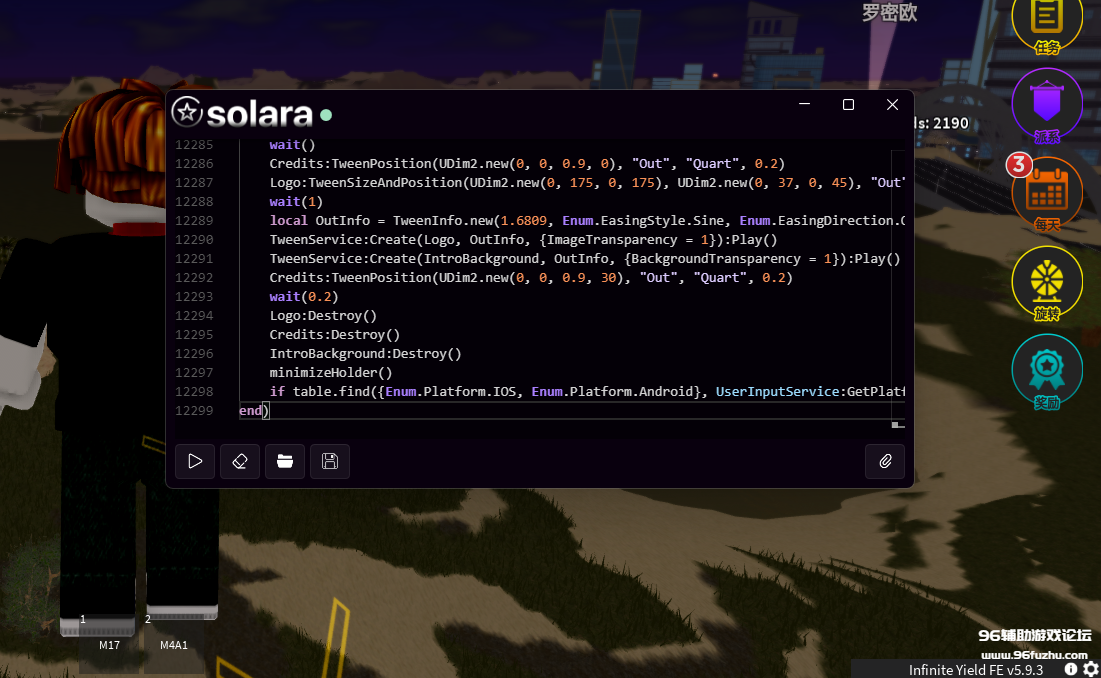The image size is (1101, 678).
Task: Open the 旋转 spin wheel icon
Action: (x=1047, y=281)
